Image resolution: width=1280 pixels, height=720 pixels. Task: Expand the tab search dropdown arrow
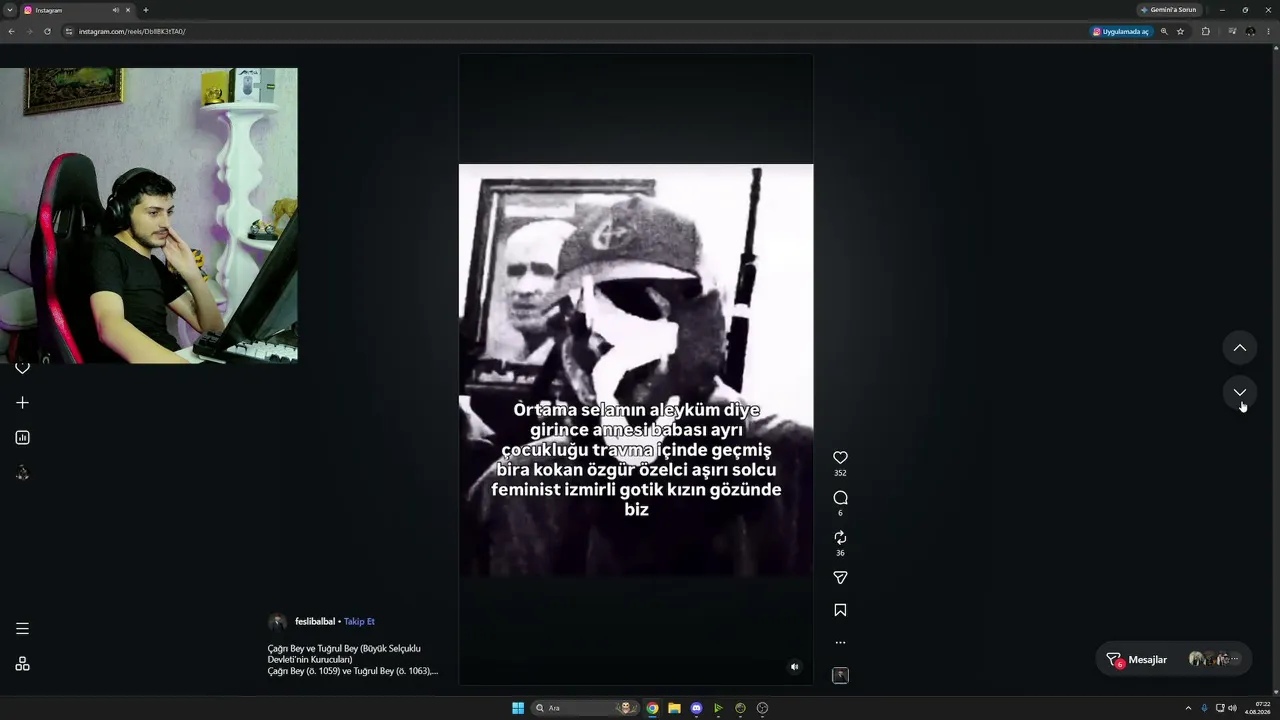tap(9, 10)
